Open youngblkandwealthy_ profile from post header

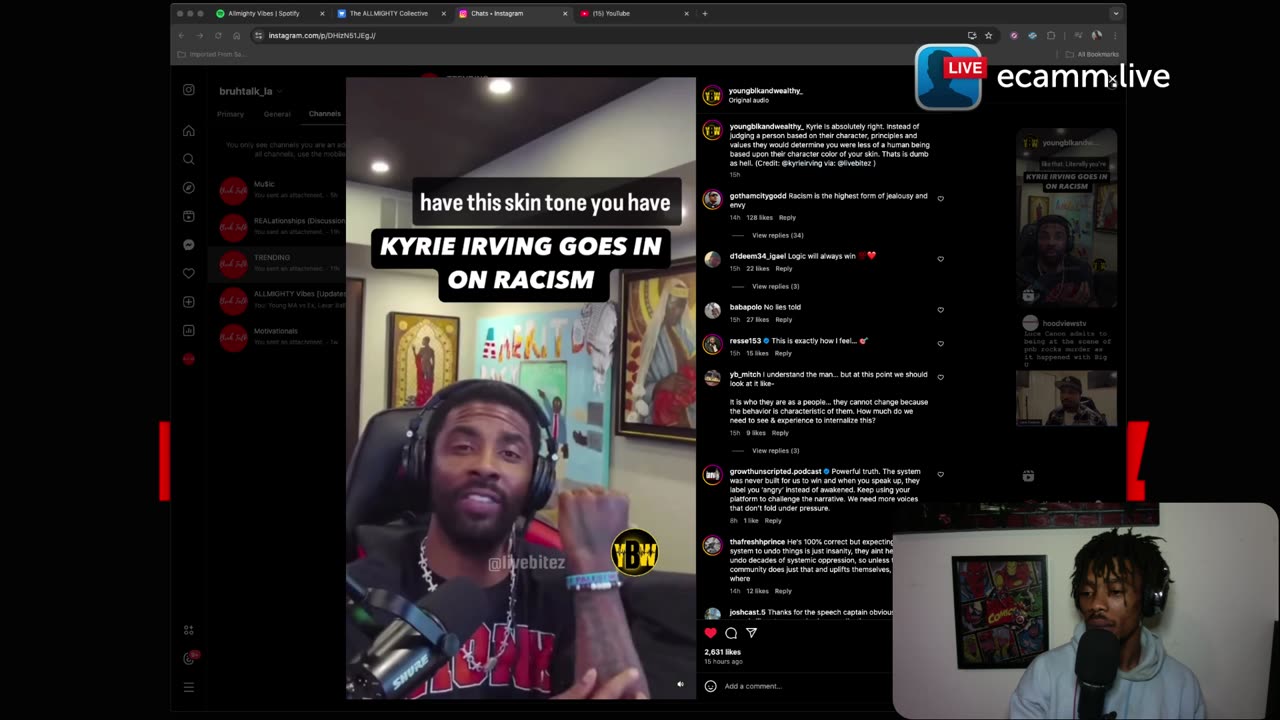pos(765,91)
